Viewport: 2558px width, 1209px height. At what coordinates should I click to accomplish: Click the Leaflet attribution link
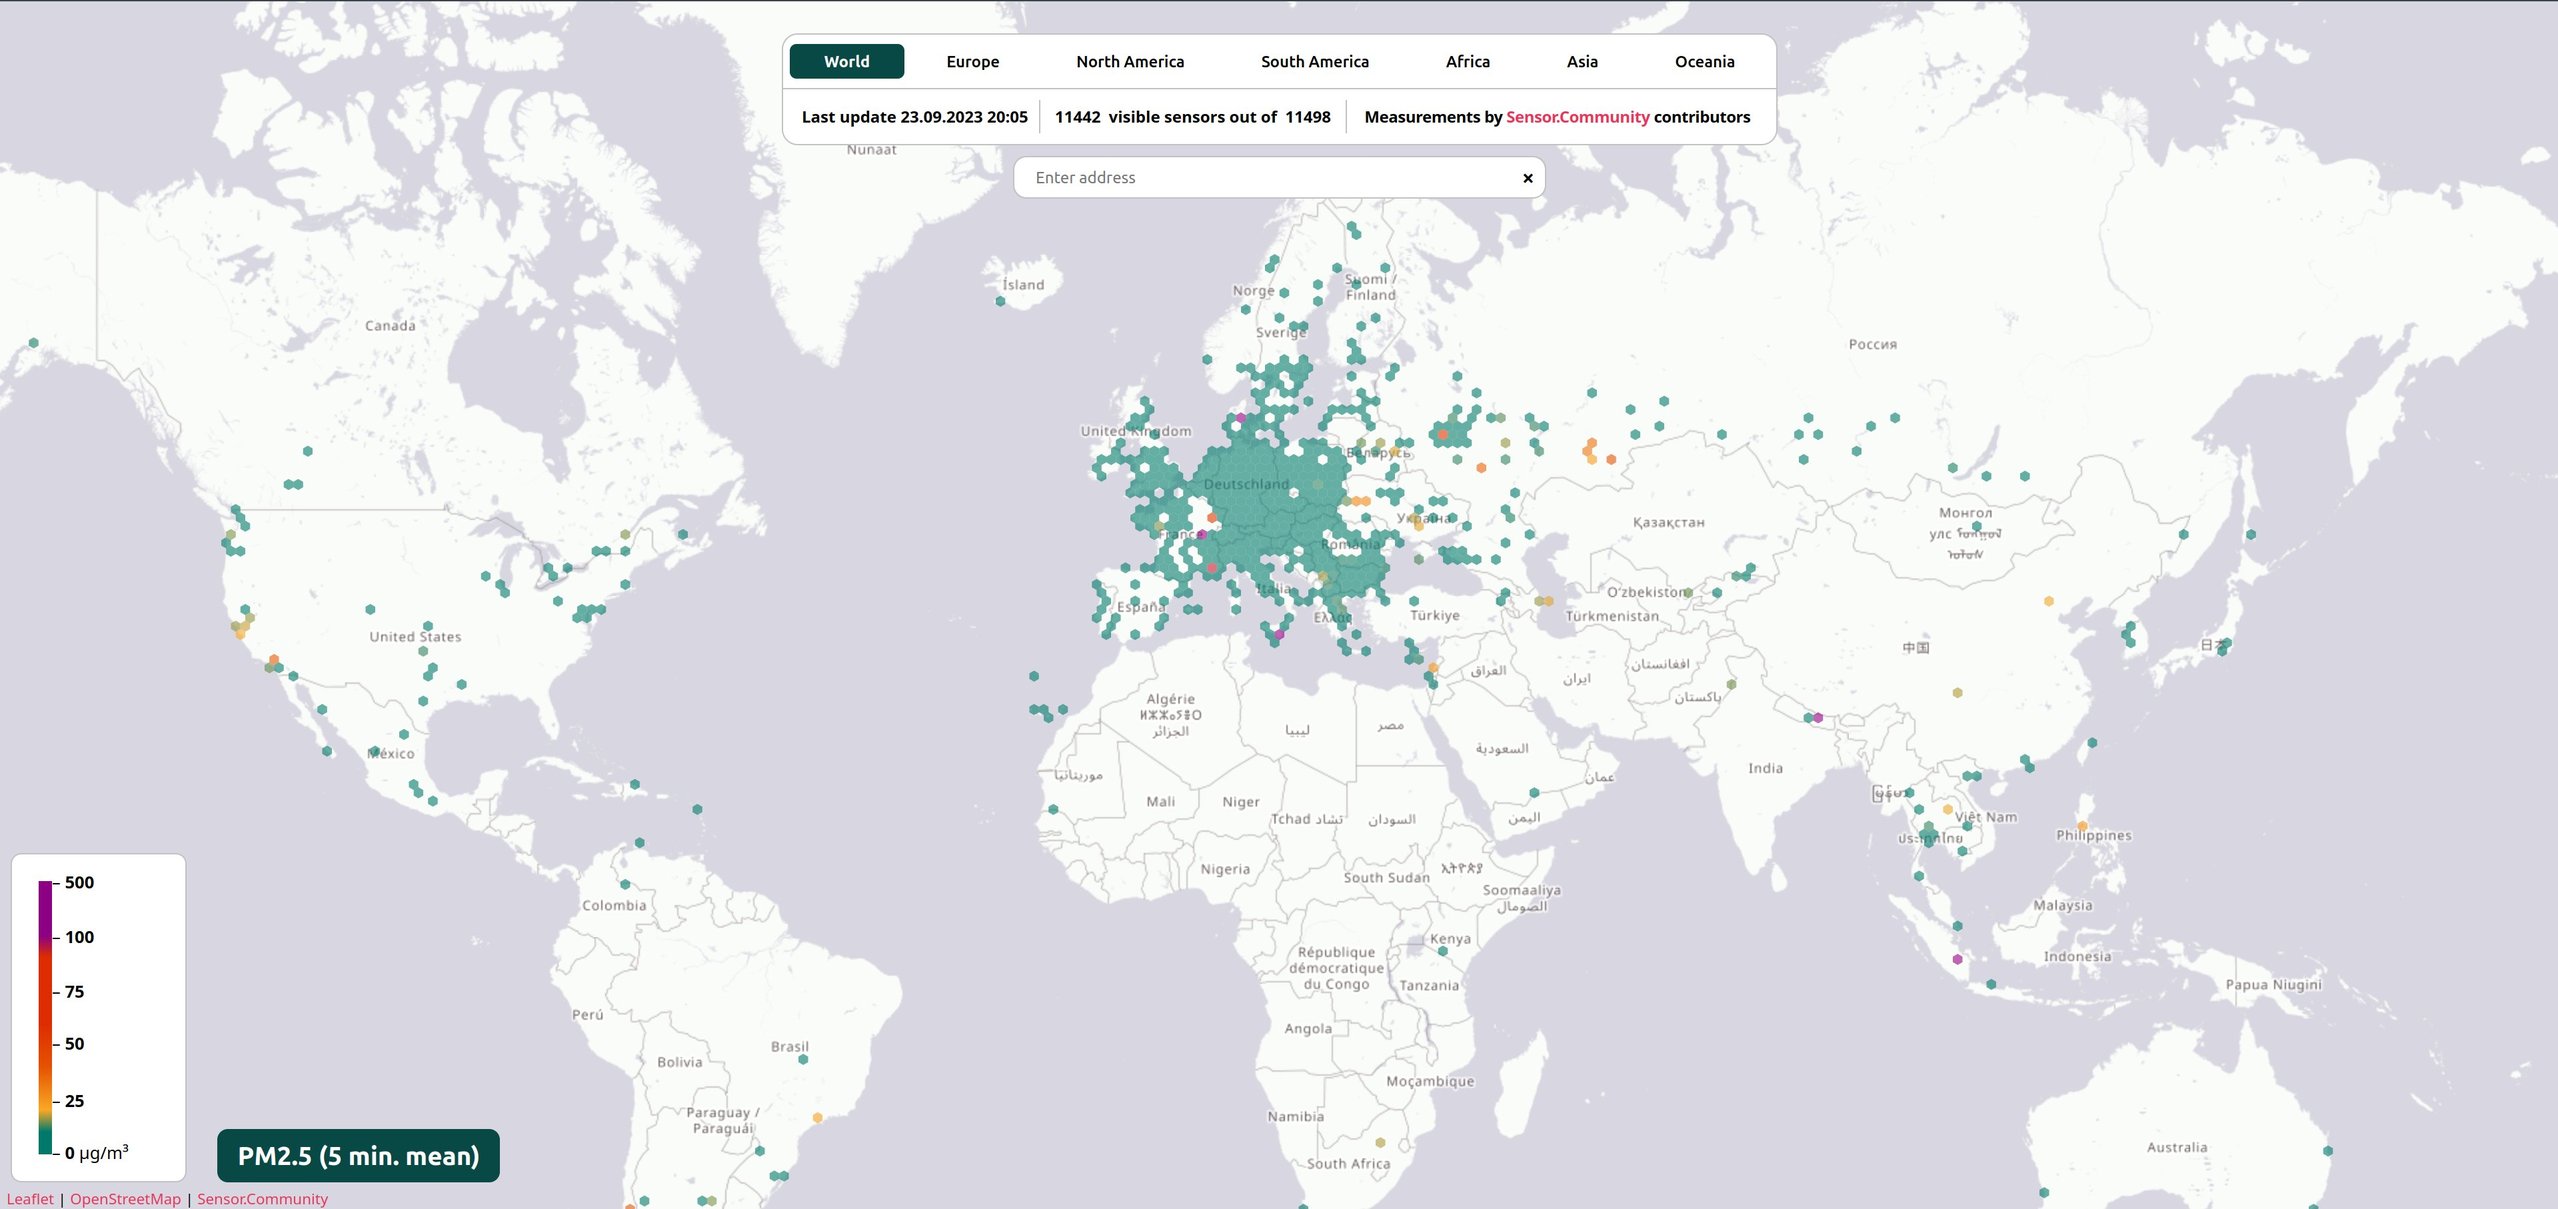(31, 1198)
